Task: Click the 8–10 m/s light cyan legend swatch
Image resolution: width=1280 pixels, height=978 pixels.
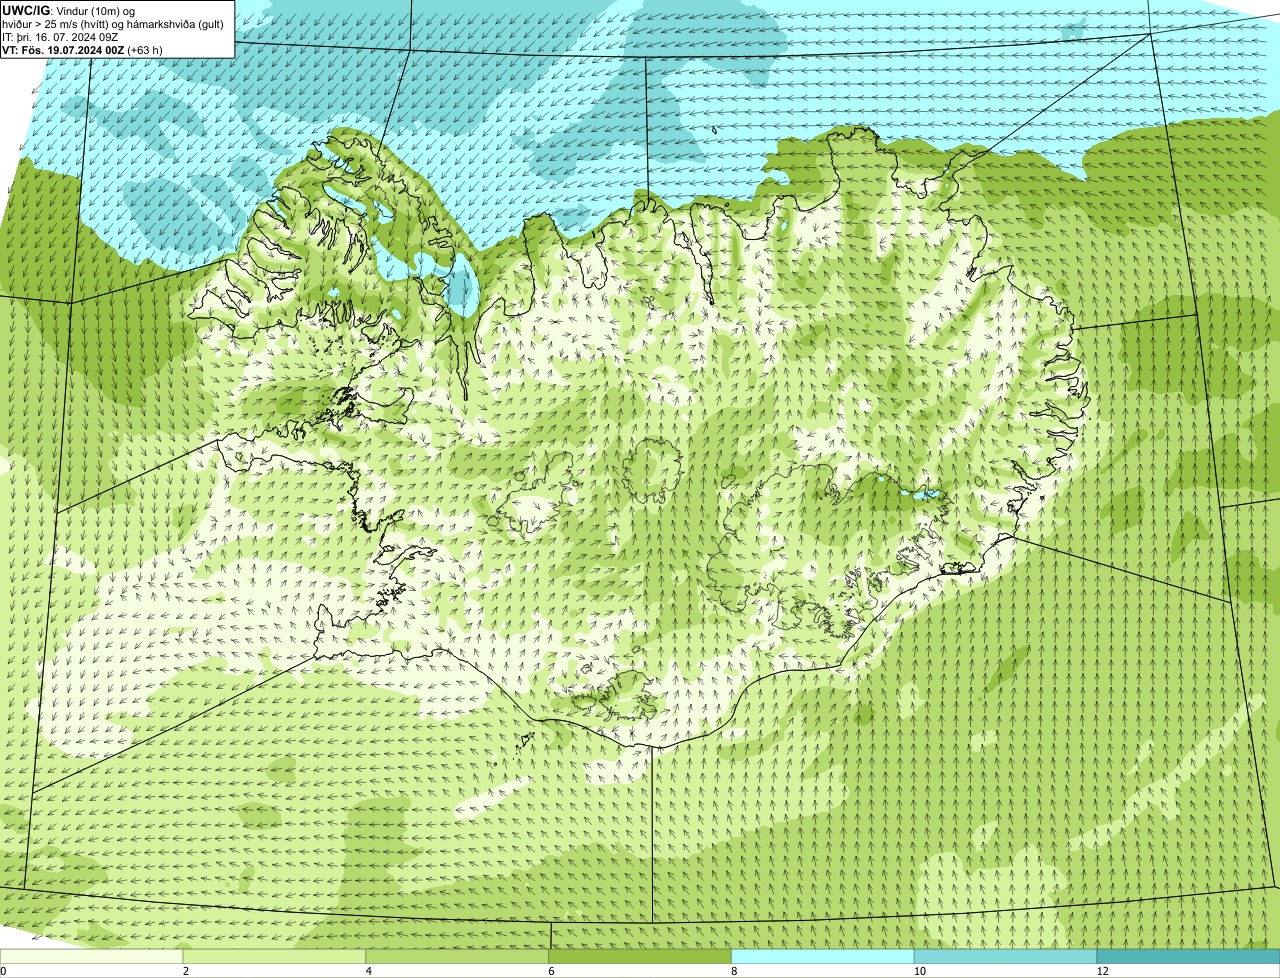Action: 823,957
